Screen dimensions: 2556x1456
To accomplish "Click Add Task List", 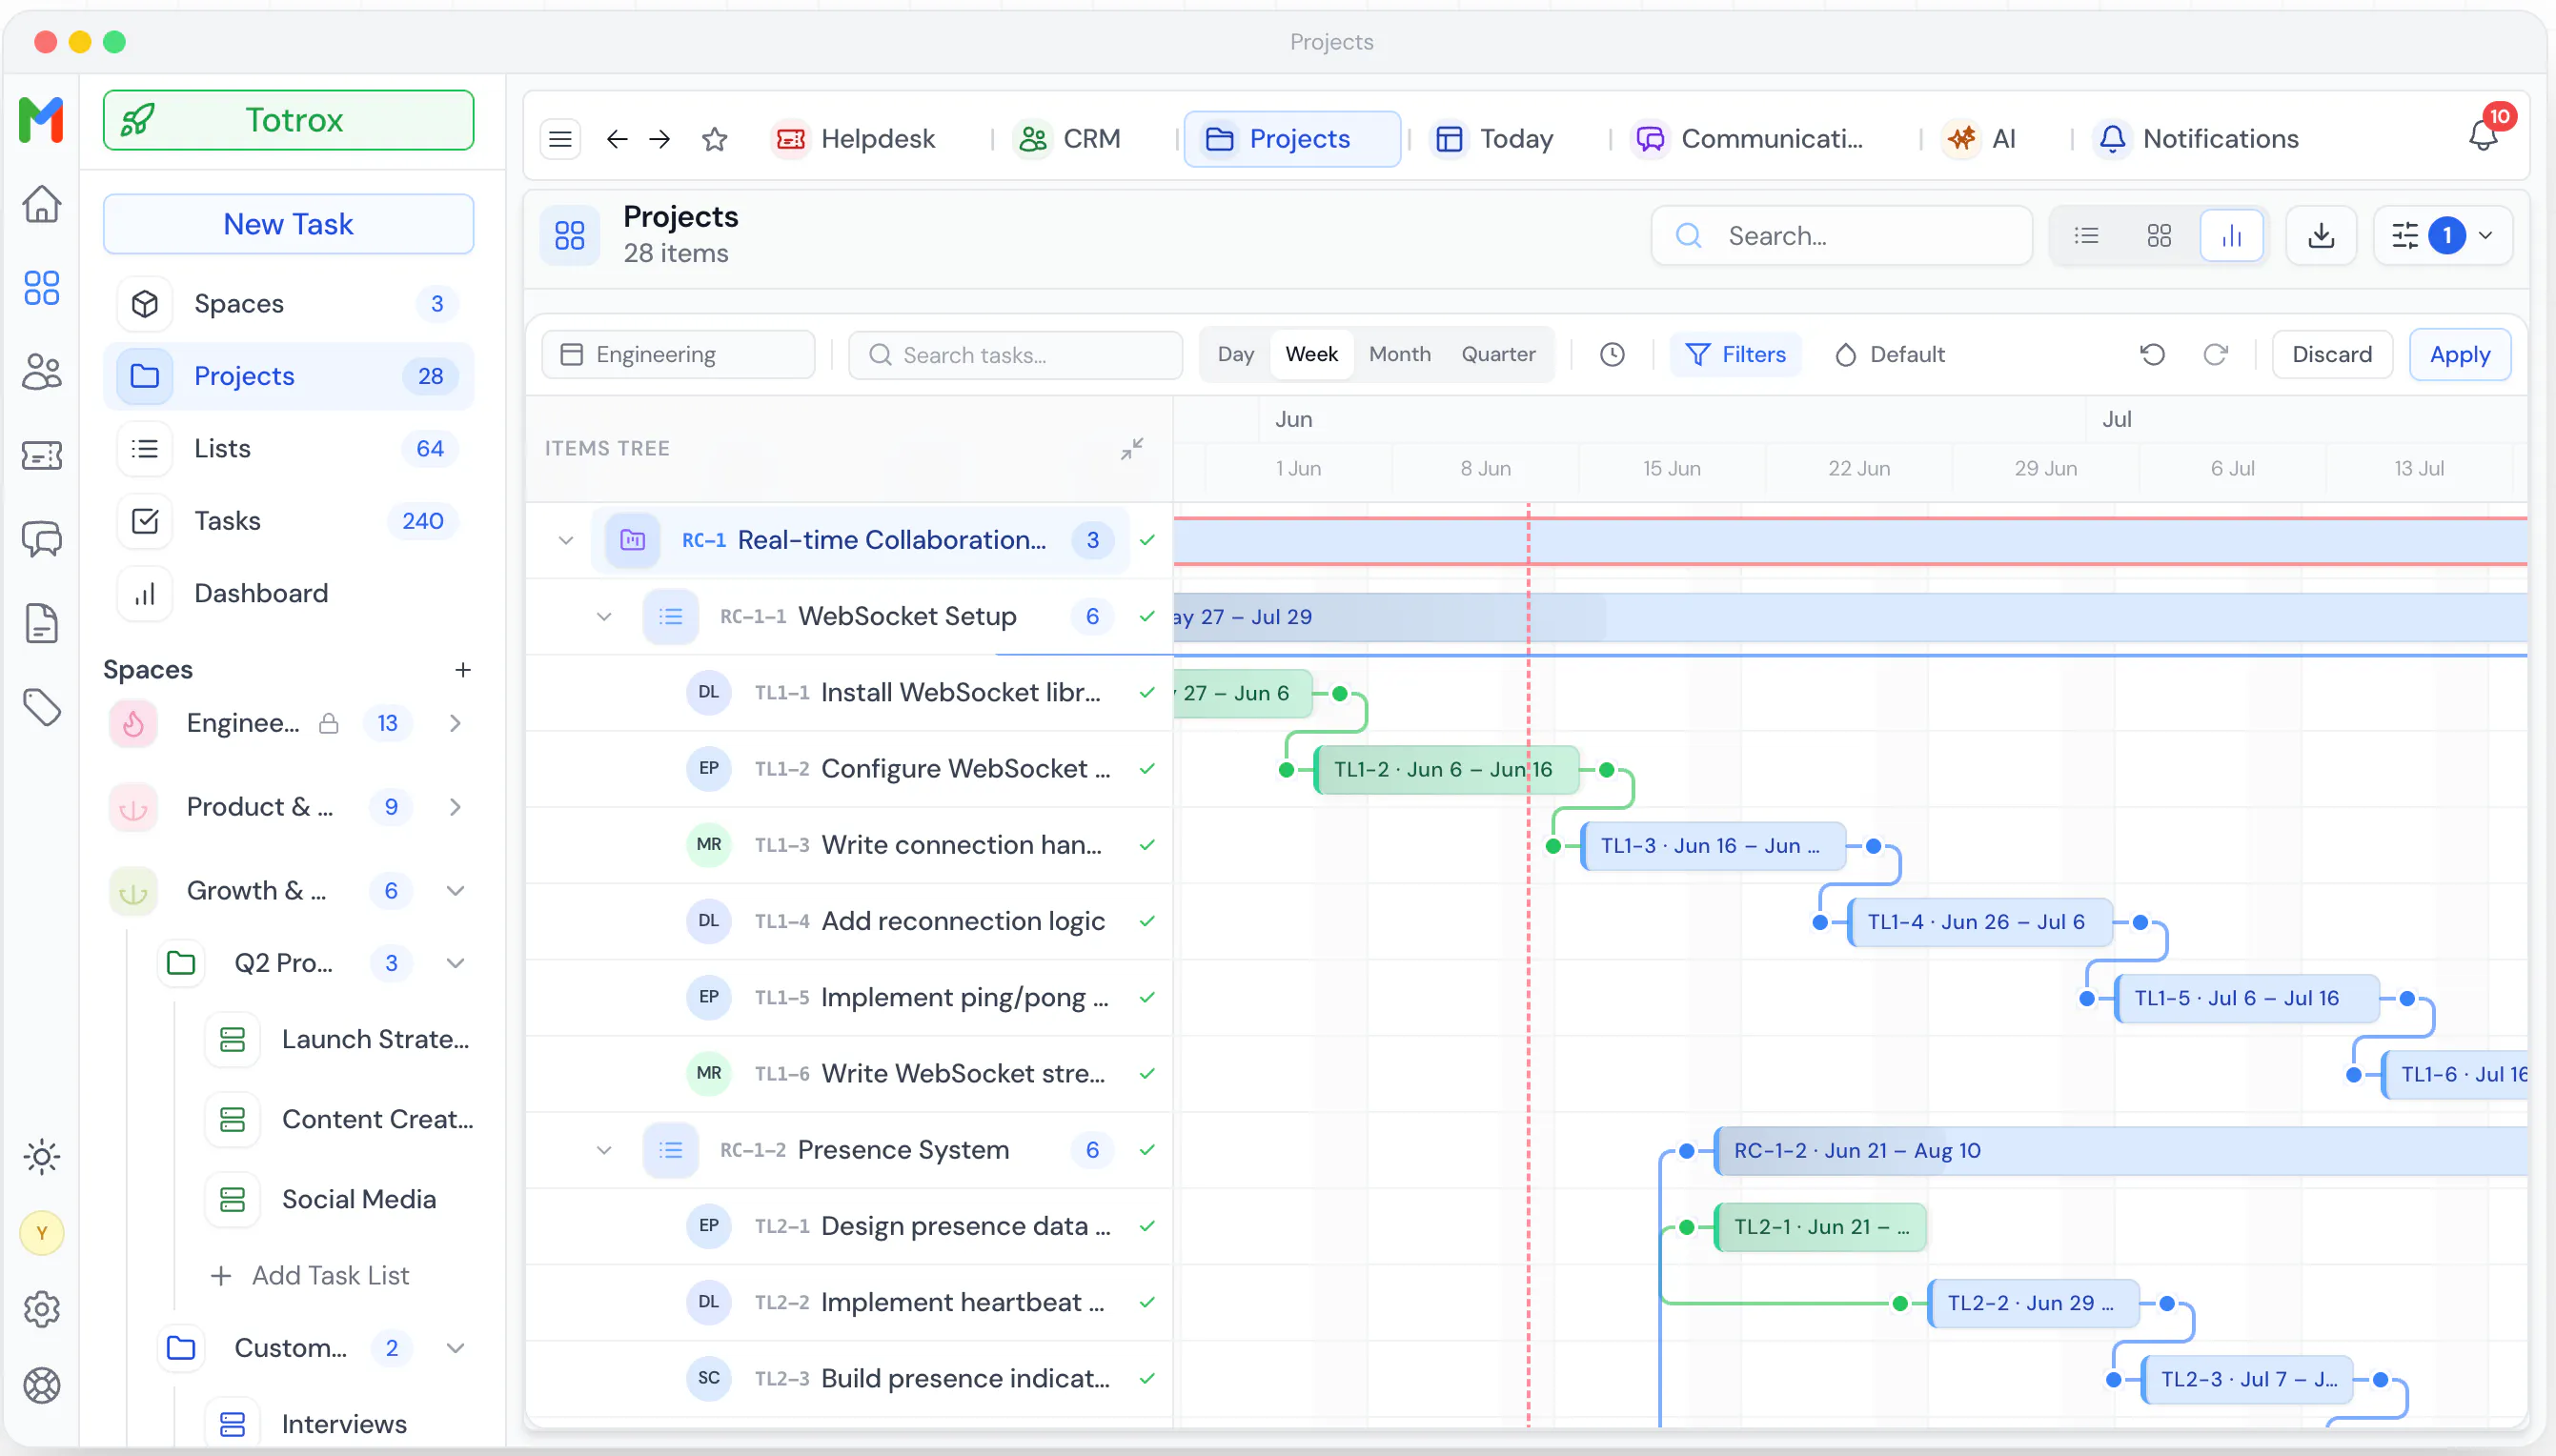I will (310, 1275).
